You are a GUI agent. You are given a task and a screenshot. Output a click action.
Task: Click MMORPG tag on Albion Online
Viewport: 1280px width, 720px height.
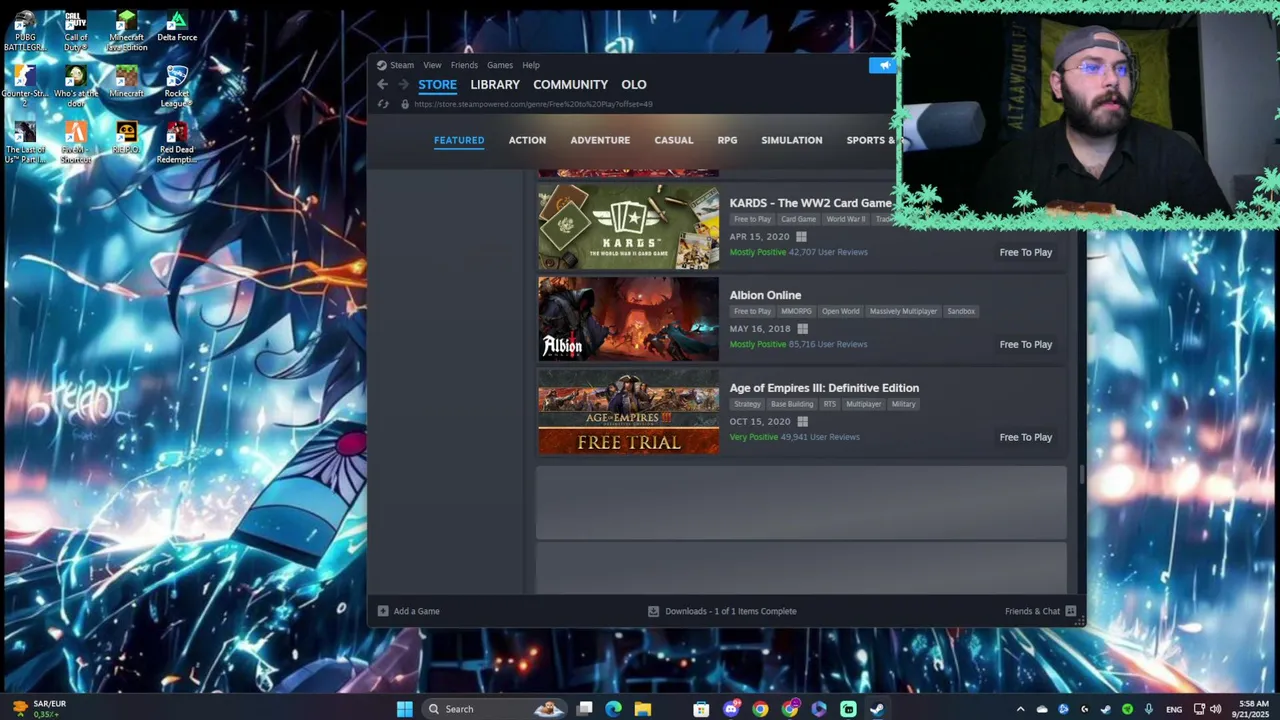(x=796, y=311)
